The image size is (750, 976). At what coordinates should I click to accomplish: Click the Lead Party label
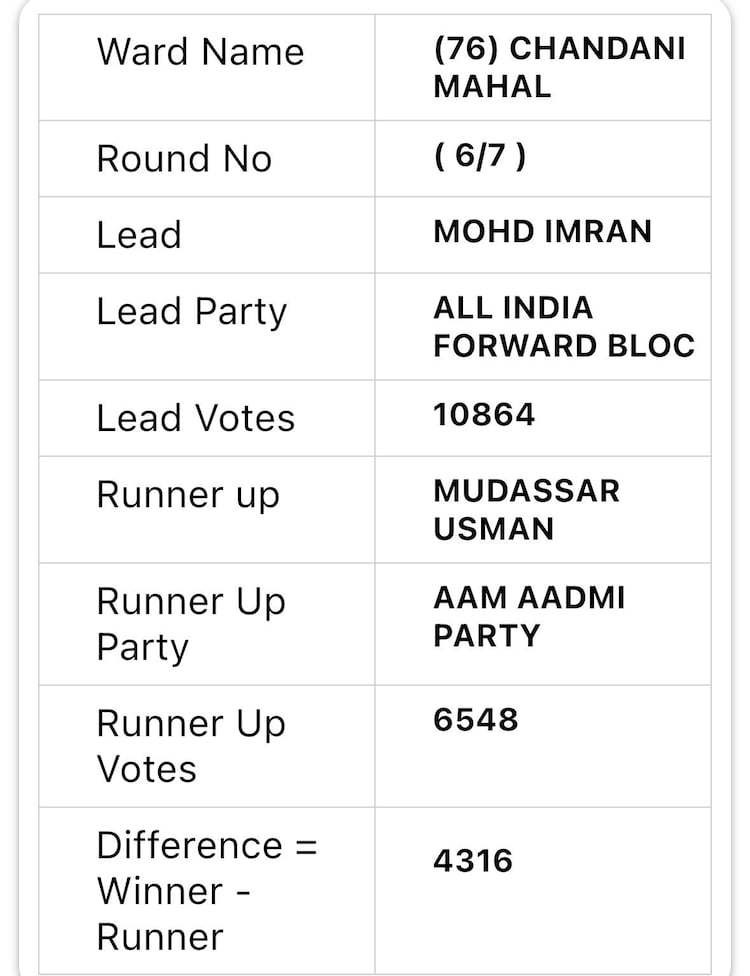tap(191, 311)
